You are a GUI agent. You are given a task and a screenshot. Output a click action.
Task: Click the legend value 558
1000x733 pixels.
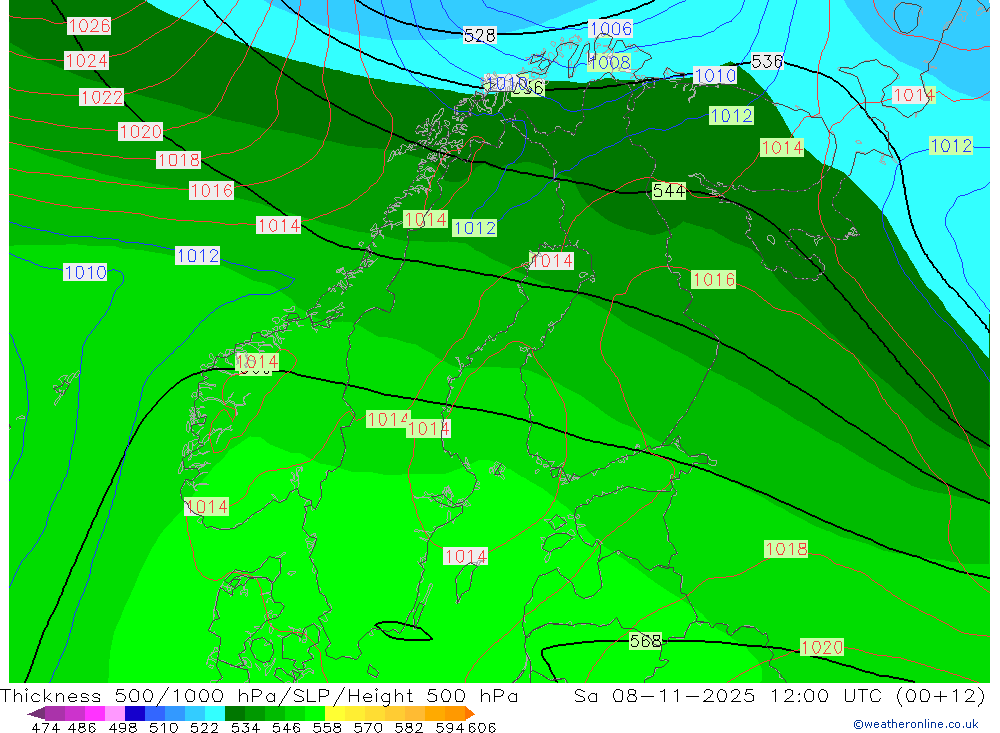327,727
